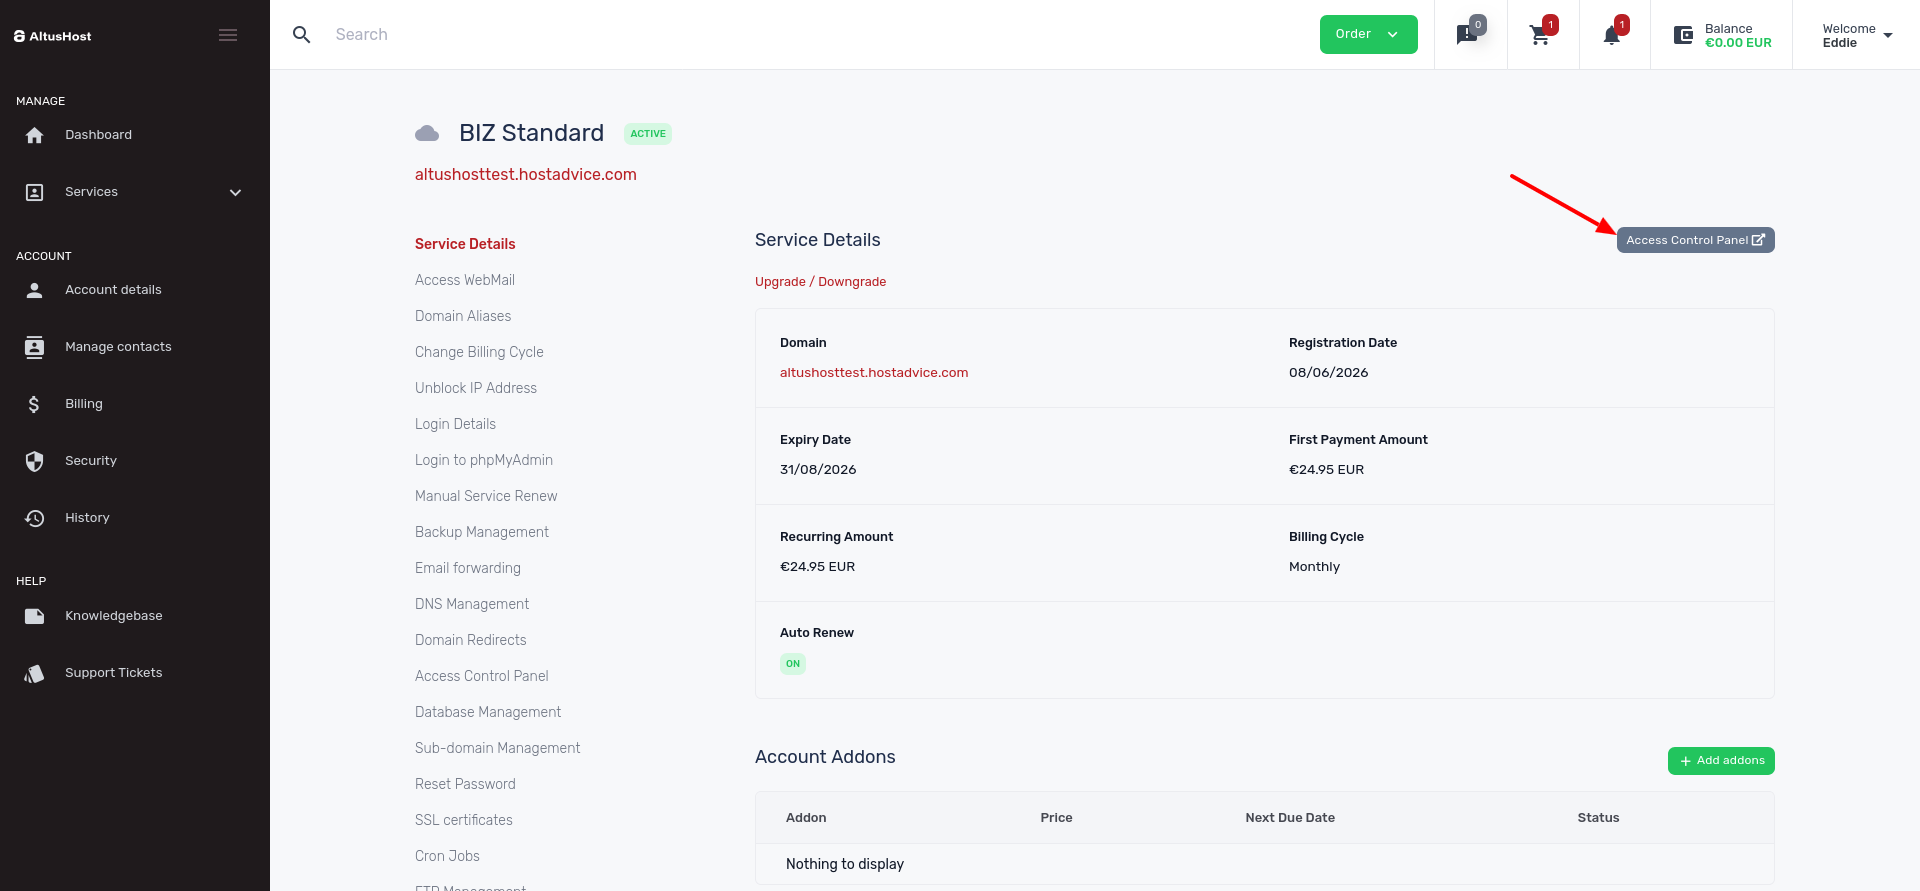Click the Account details person icon

34,290
